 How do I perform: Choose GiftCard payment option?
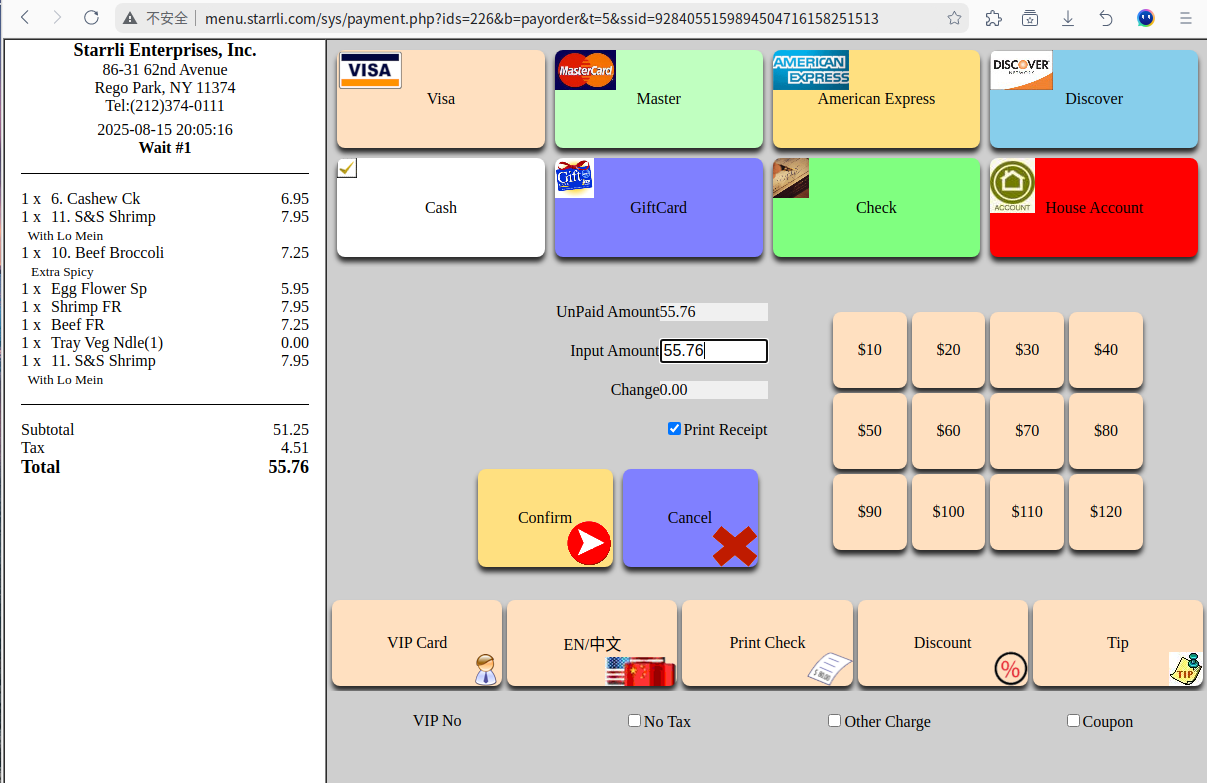pyautogui.click(x=658, y=208)
